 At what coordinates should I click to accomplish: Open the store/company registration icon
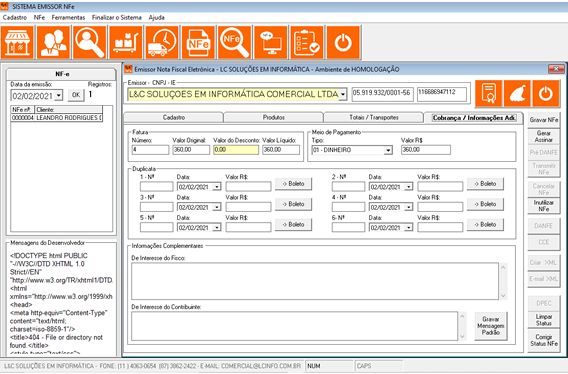17,43
